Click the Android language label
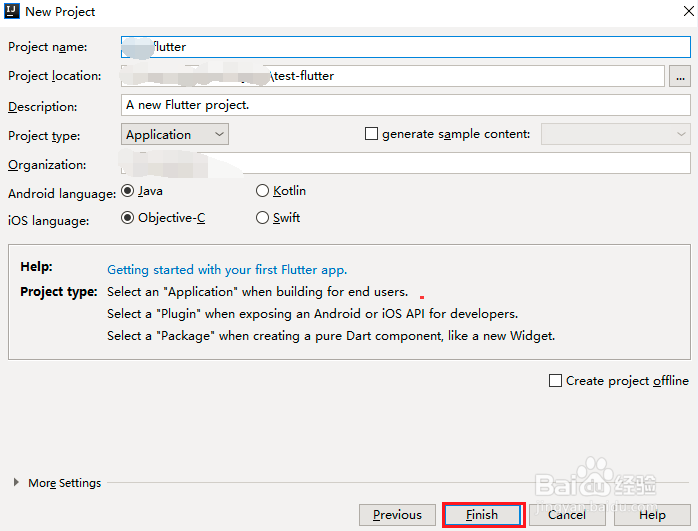This screenshot has width=698, height=531. click(62, 194)
